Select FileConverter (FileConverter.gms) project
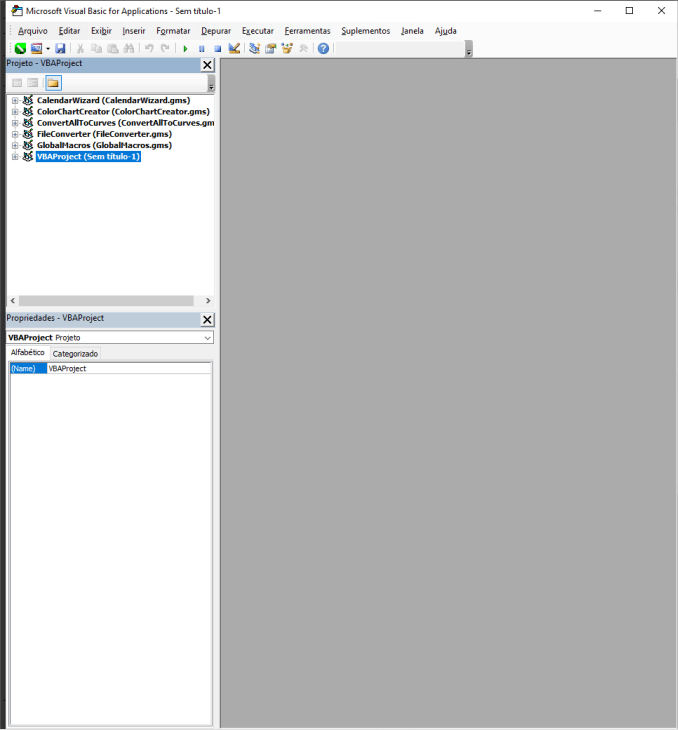The width and height of the screenshot is (678, 730). 104,134
